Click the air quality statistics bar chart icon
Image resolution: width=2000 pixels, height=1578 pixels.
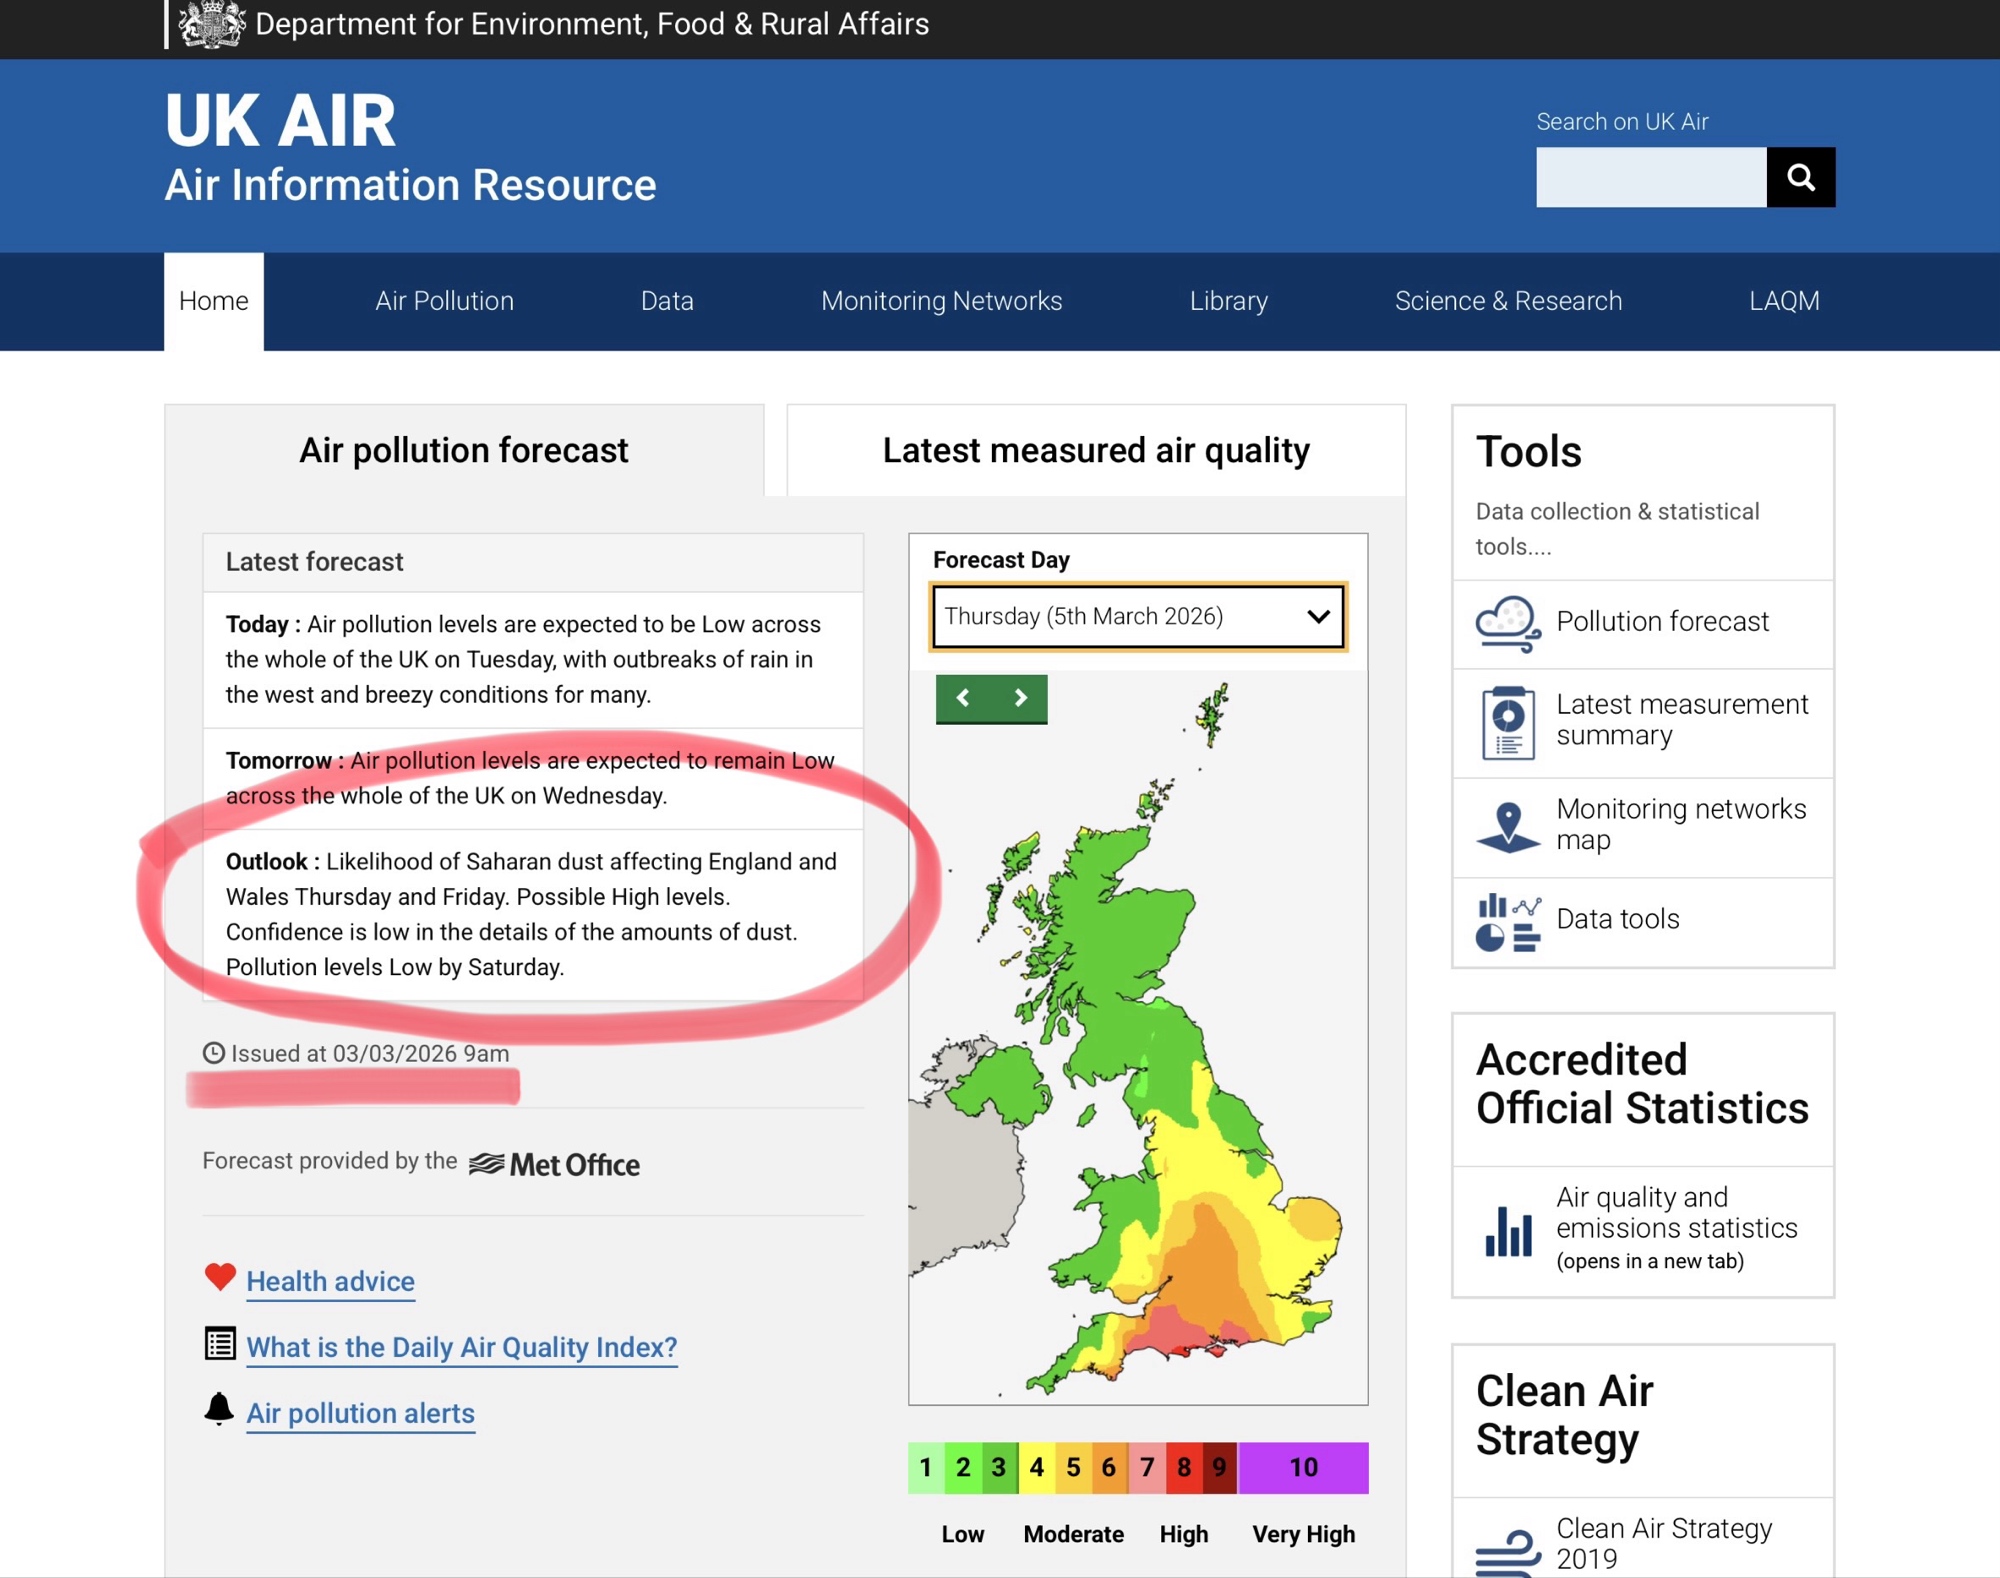1507,1230
